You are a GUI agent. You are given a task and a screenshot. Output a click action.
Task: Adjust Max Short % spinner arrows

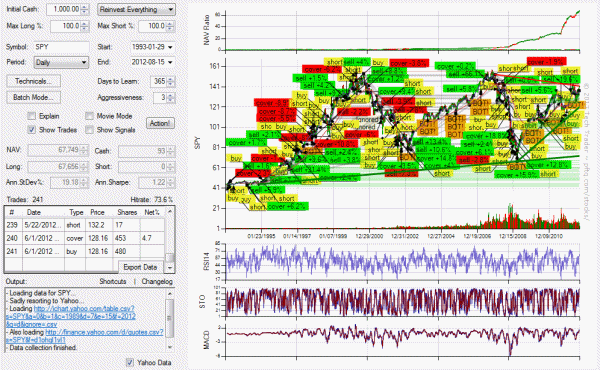coord(170,26)
